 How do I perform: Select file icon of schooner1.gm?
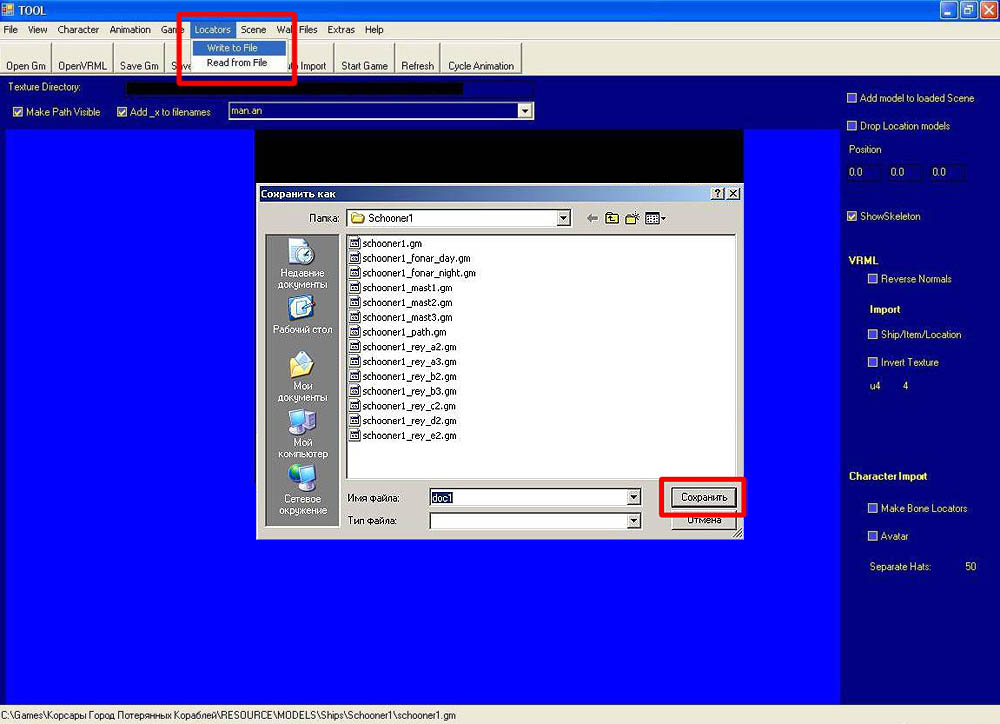point(355,243)
